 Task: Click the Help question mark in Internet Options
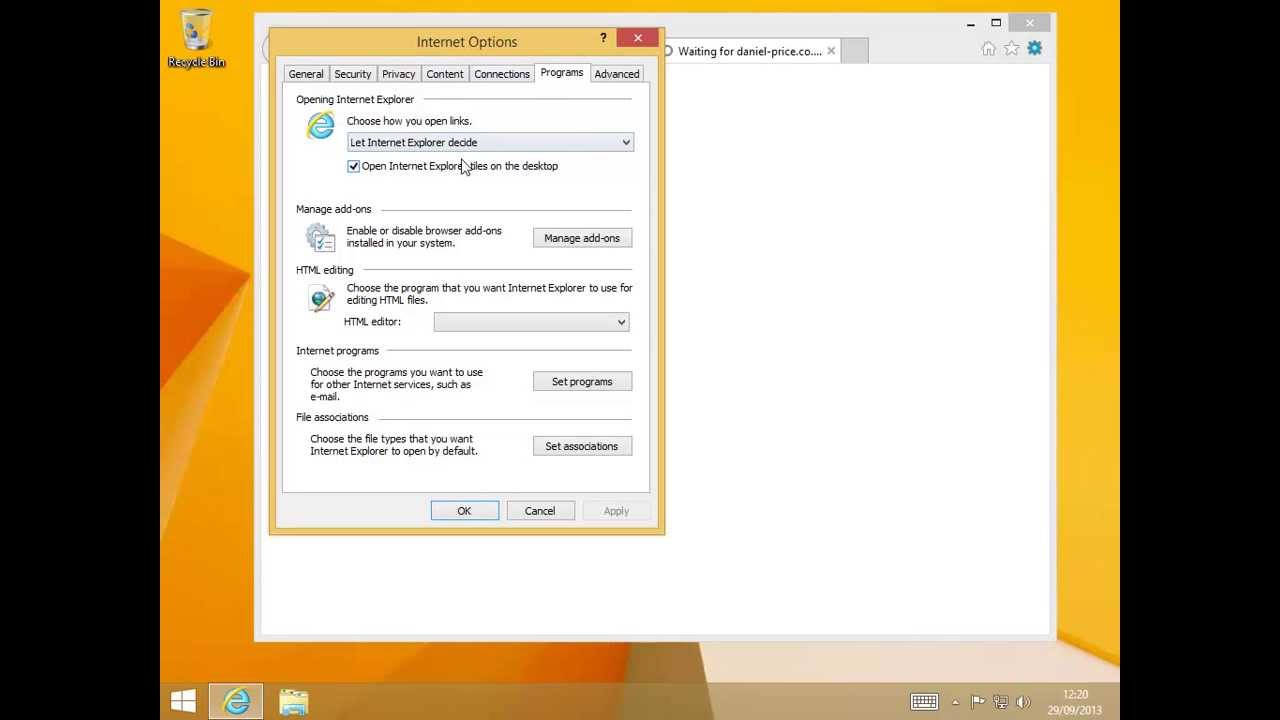603,38
